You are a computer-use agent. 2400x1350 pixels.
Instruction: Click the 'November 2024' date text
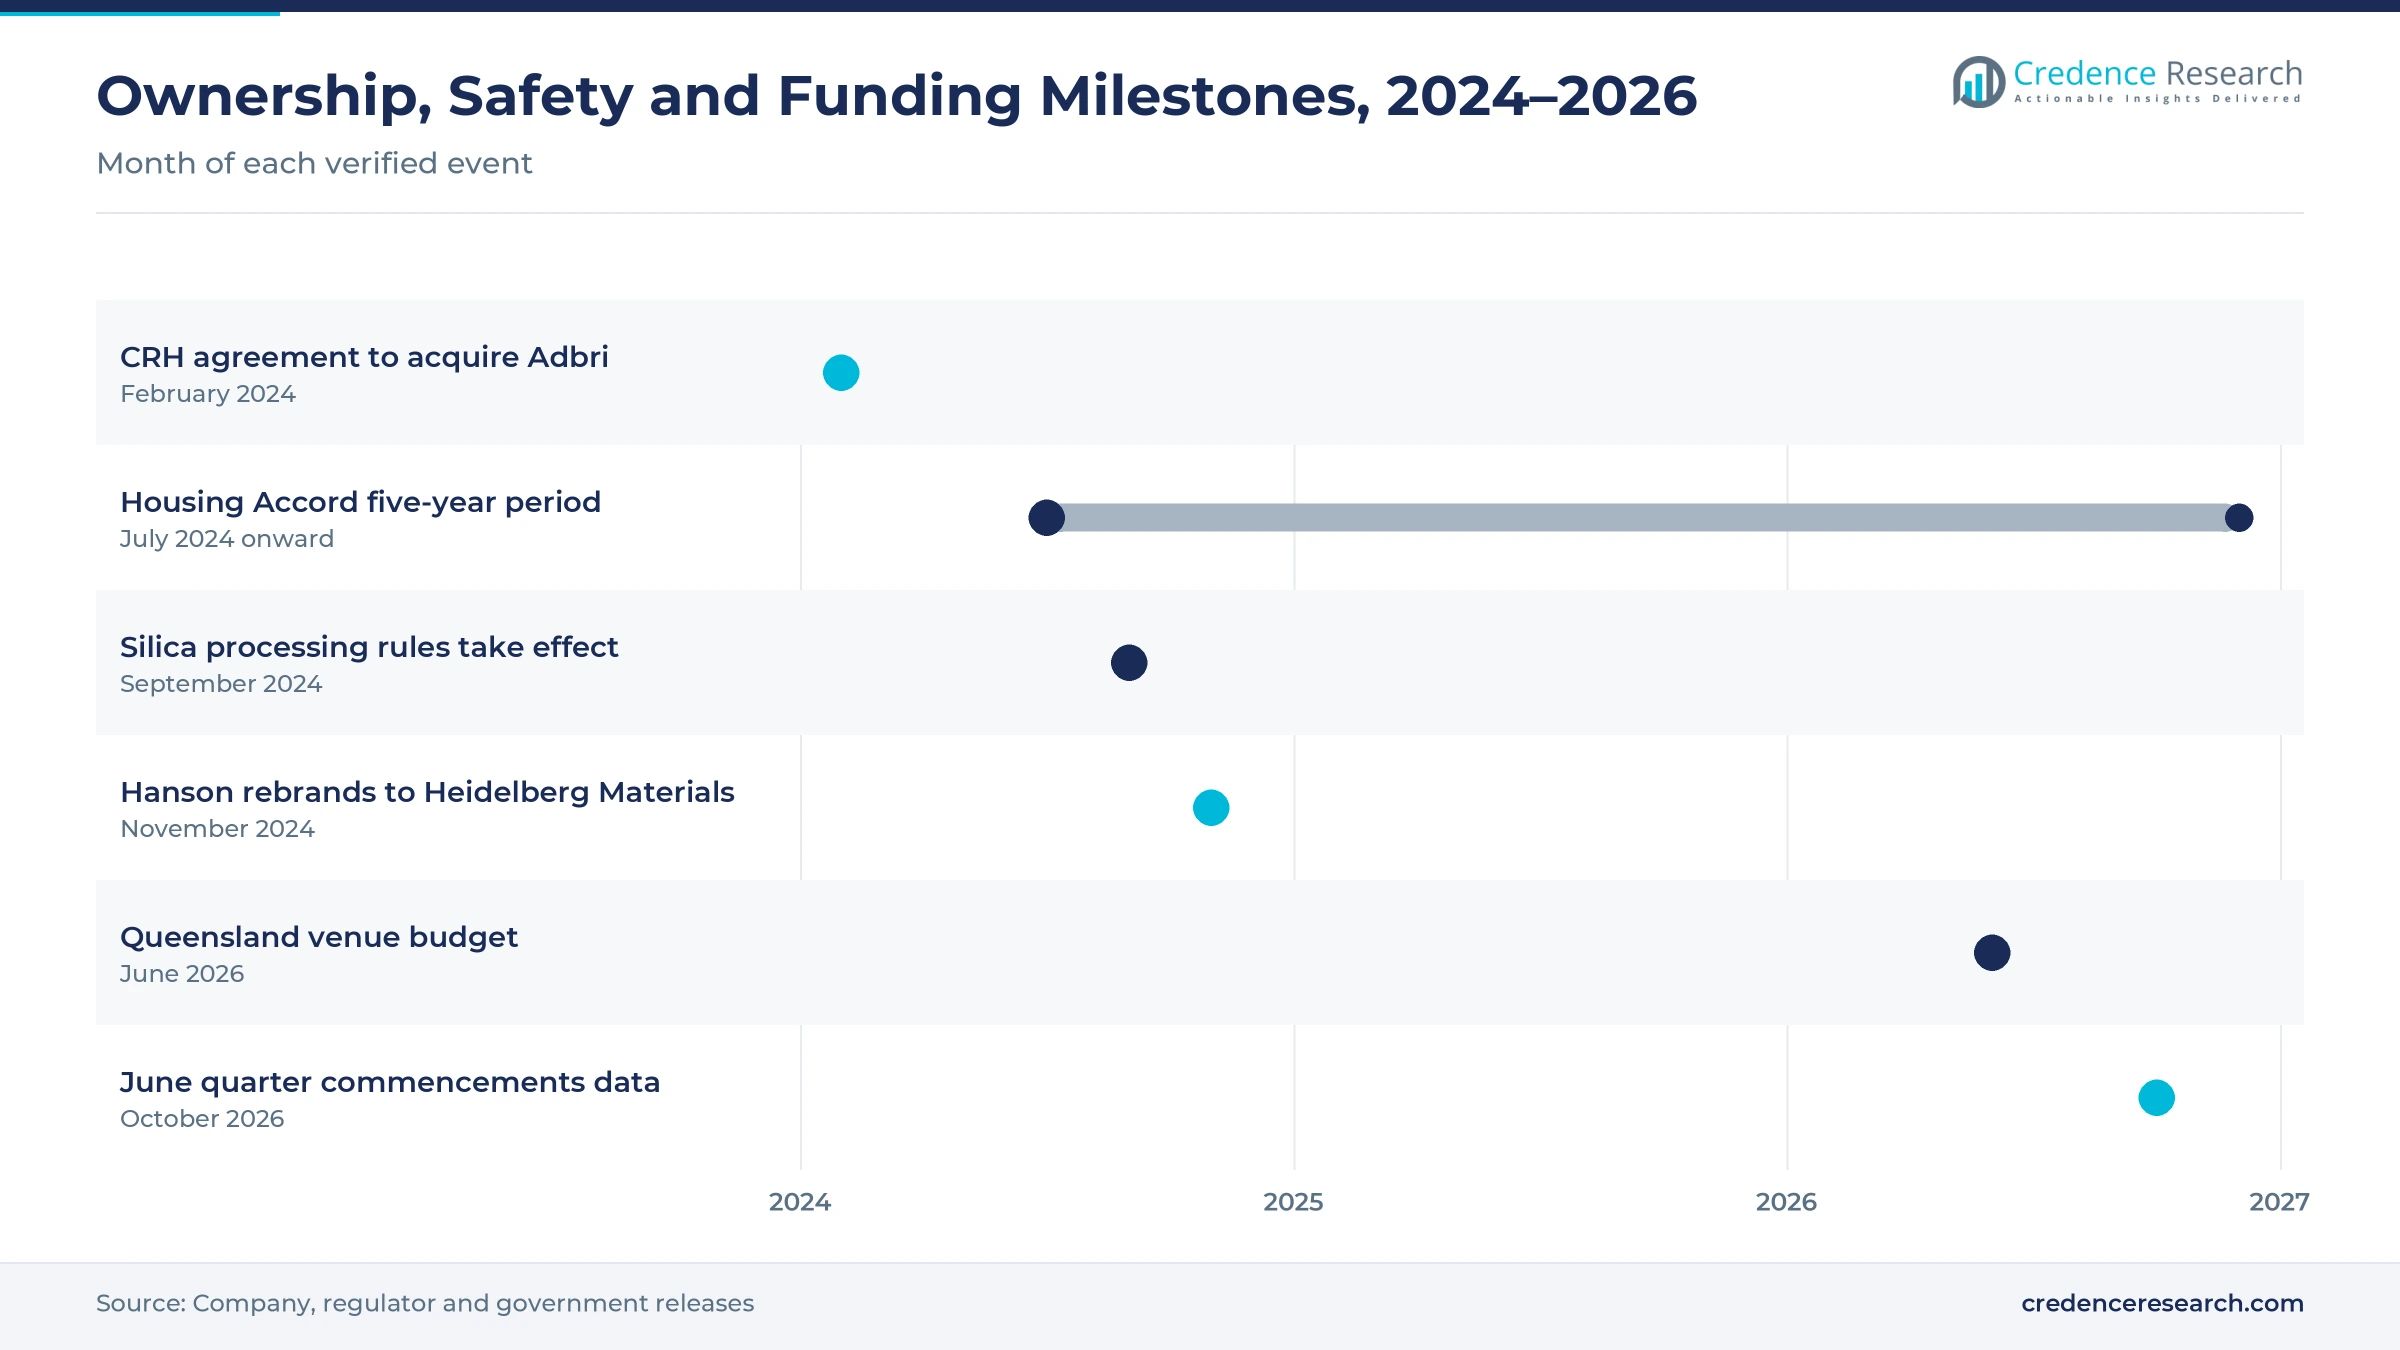point(217,829)
